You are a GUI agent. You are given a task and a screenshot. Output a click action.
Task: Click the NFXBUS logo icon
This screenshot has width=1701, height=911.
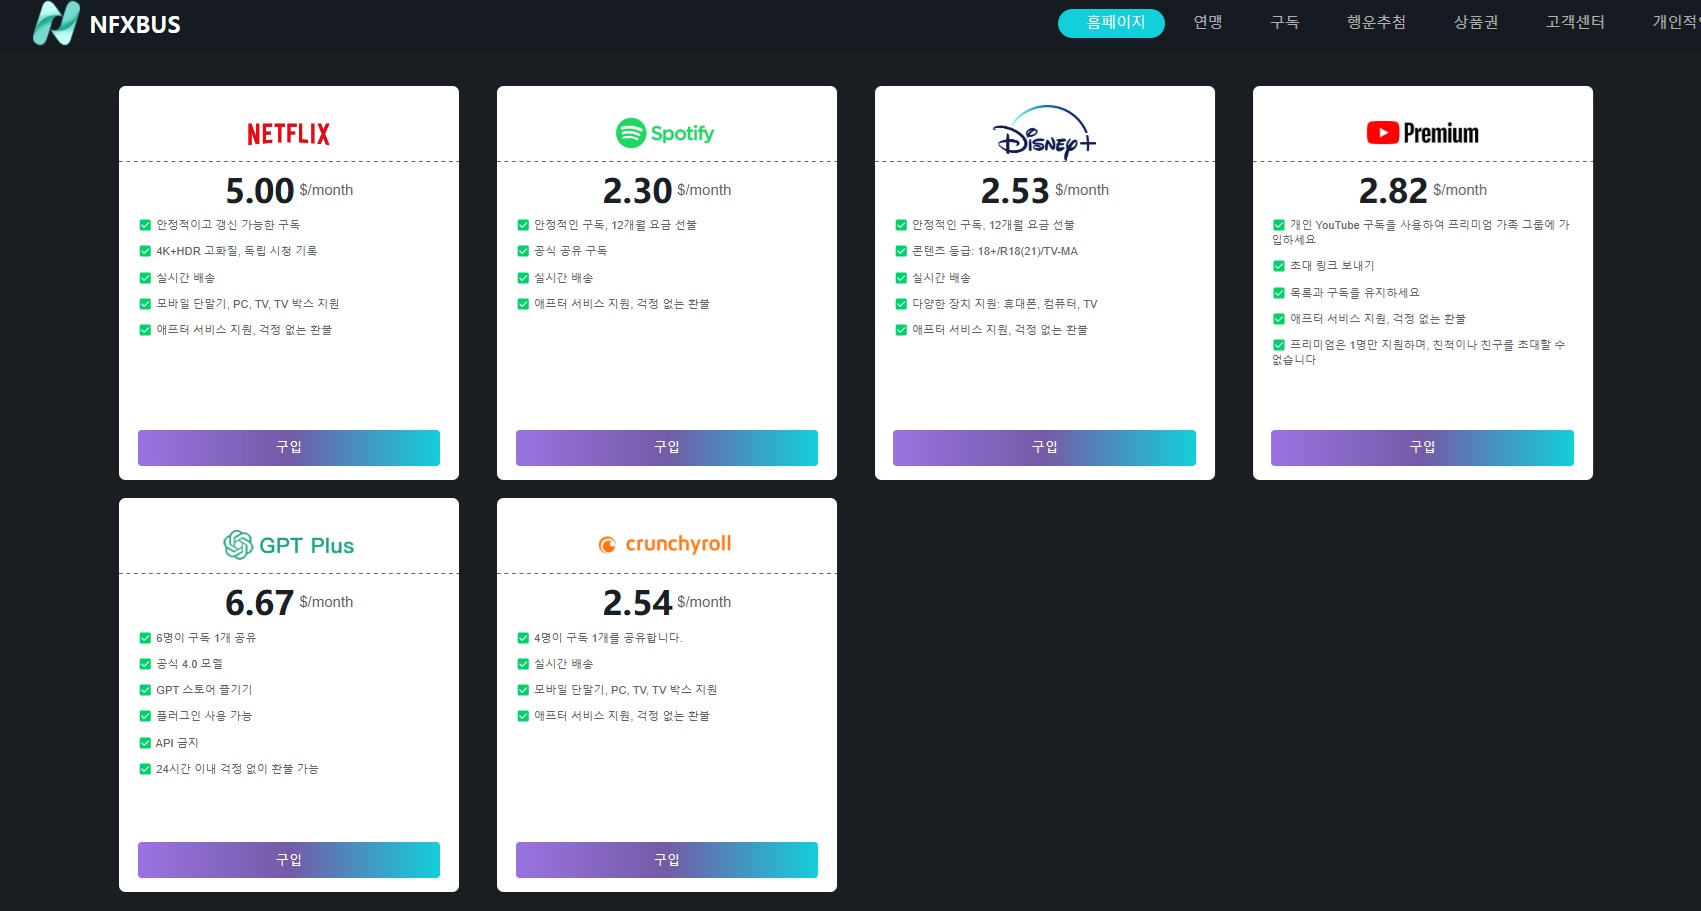tap(56, 23)
